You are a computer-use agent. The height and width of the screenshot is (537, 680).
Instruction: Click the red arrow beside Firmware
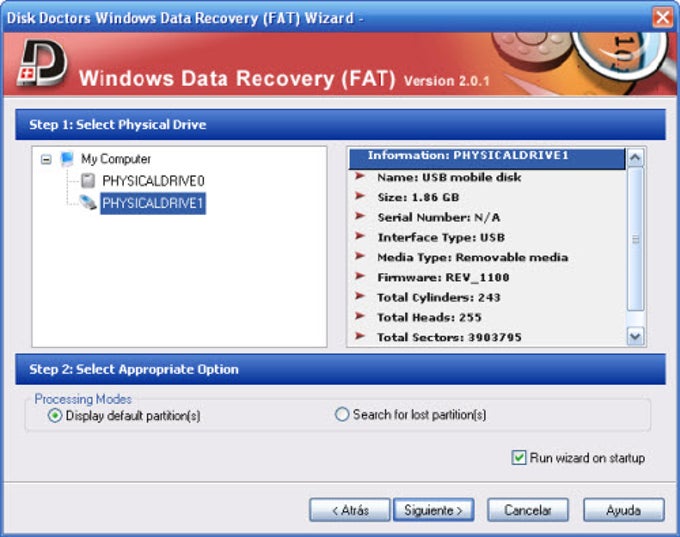[360, 276]
